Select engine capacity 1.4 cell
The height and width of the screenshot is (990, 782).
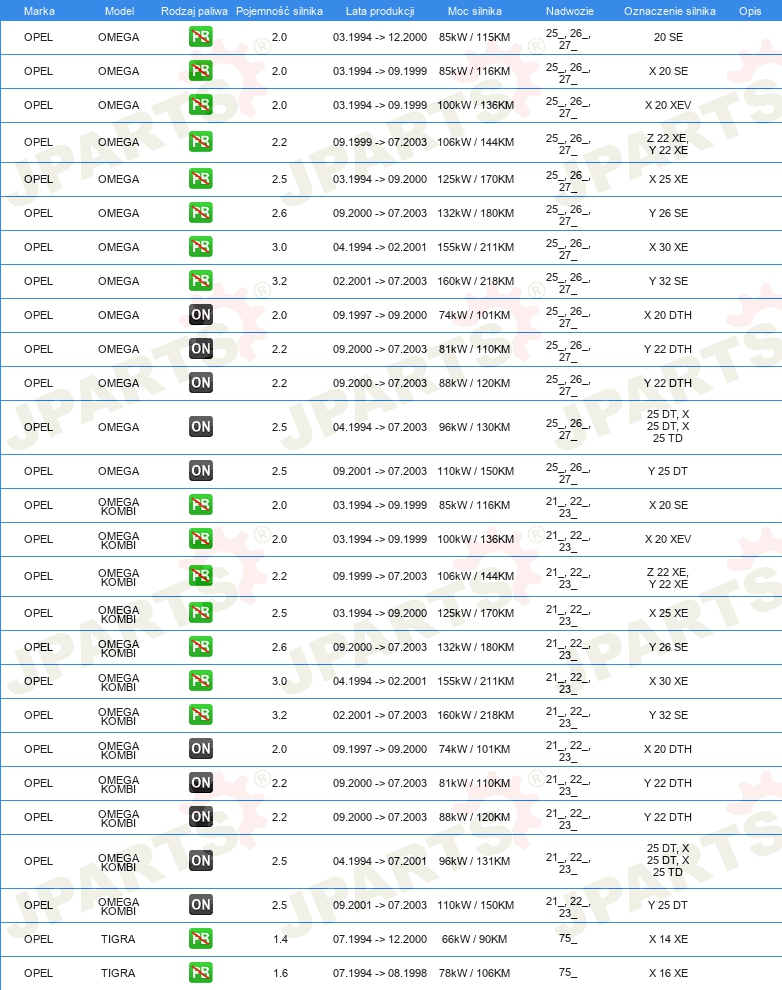[280, 939]
